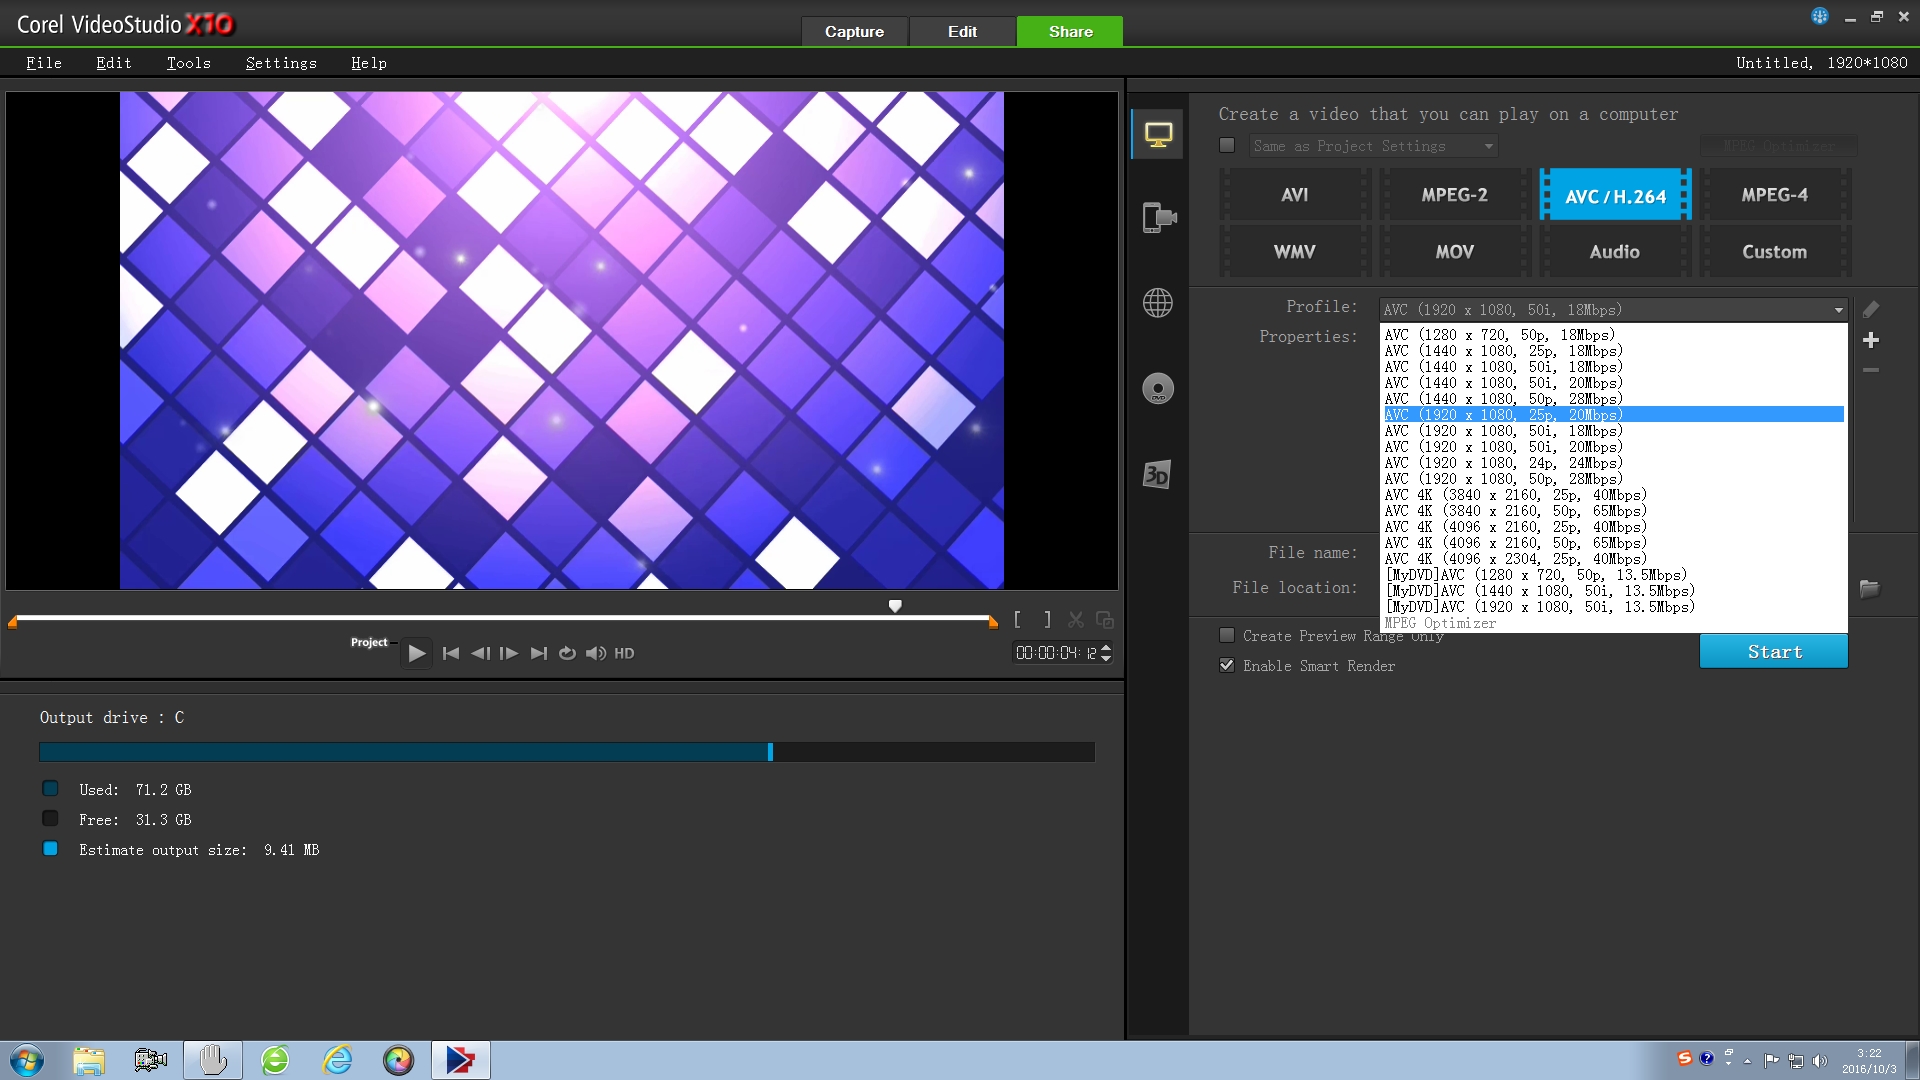Enable Create Preview Range Only
The image size is (1920, 1080).
pos(1227,636)
